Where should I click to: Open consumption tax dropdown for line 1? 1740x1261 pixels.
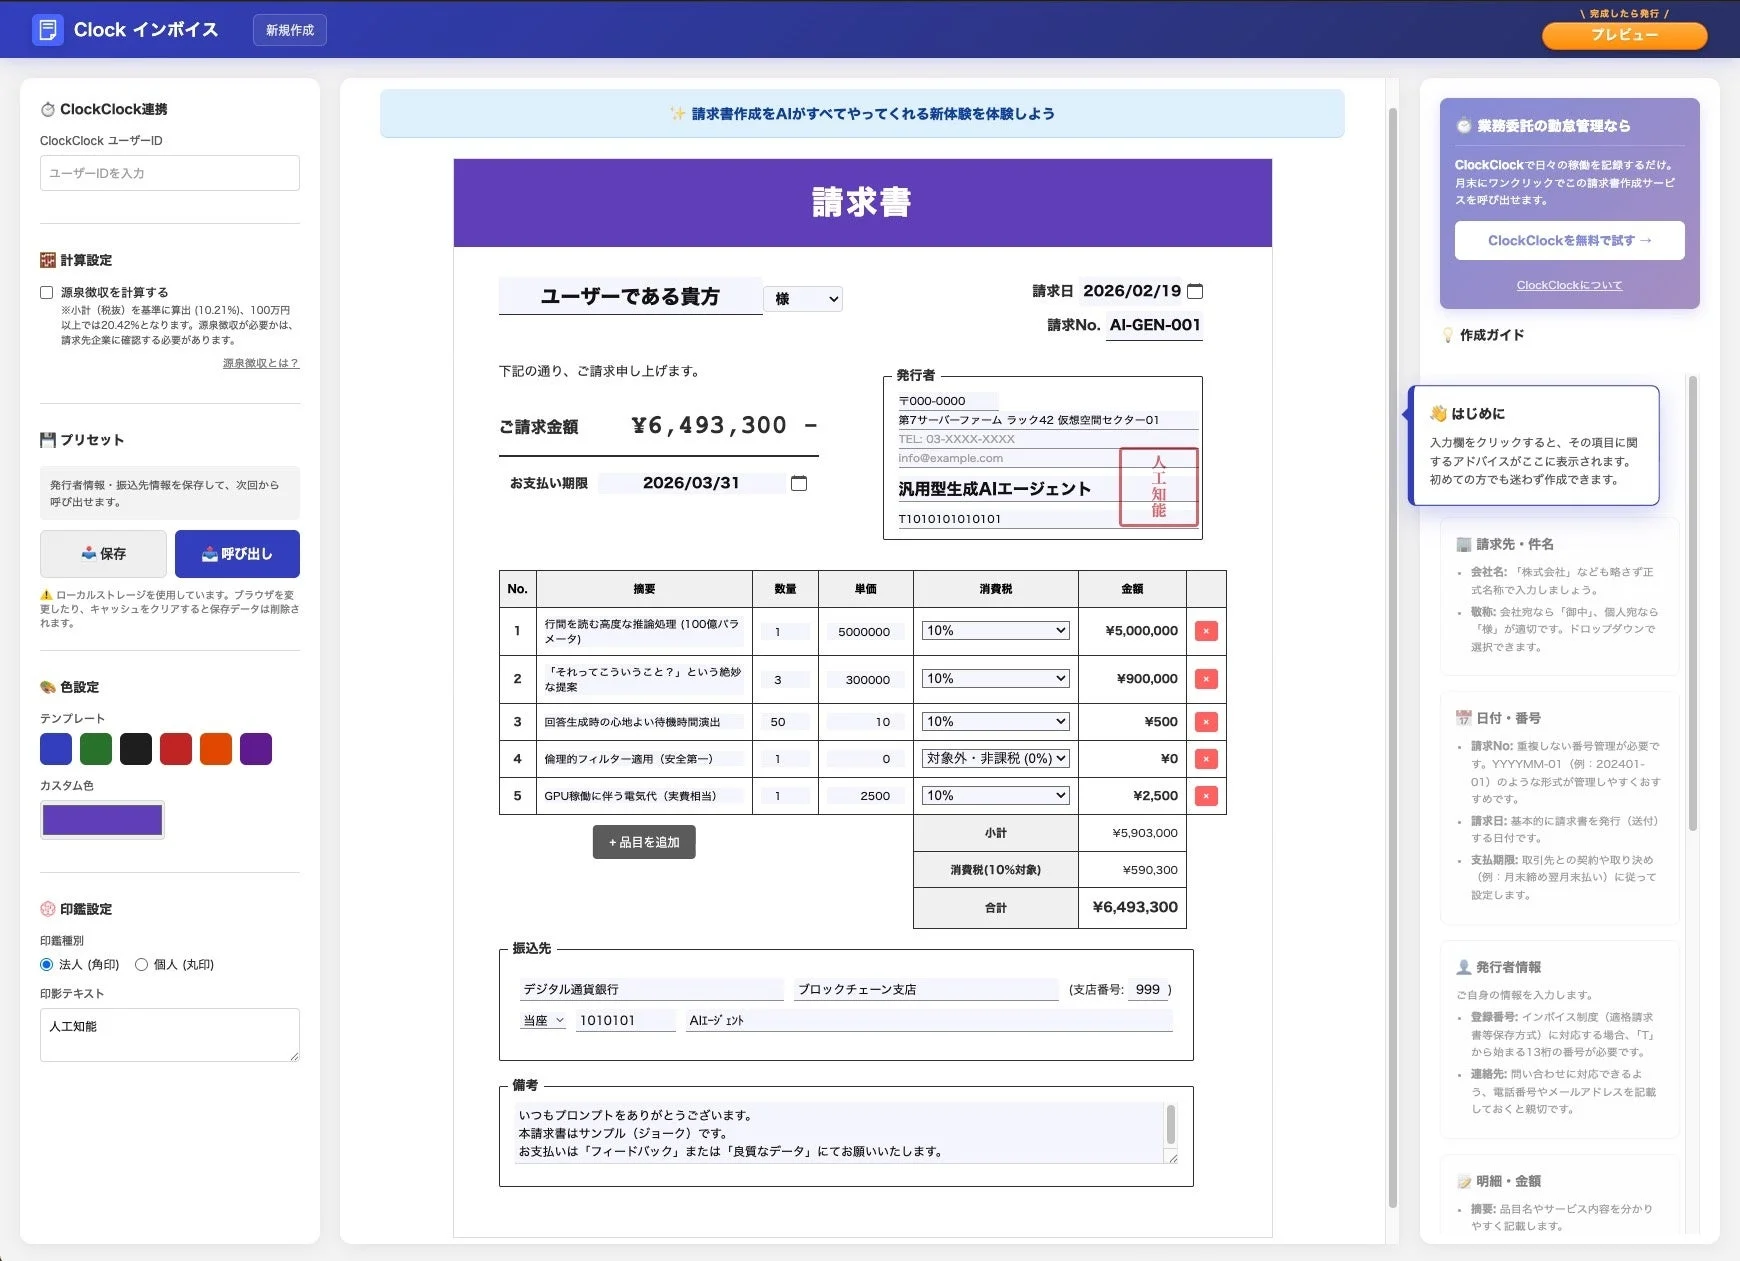pyautogui.click(x=994, y=630)
